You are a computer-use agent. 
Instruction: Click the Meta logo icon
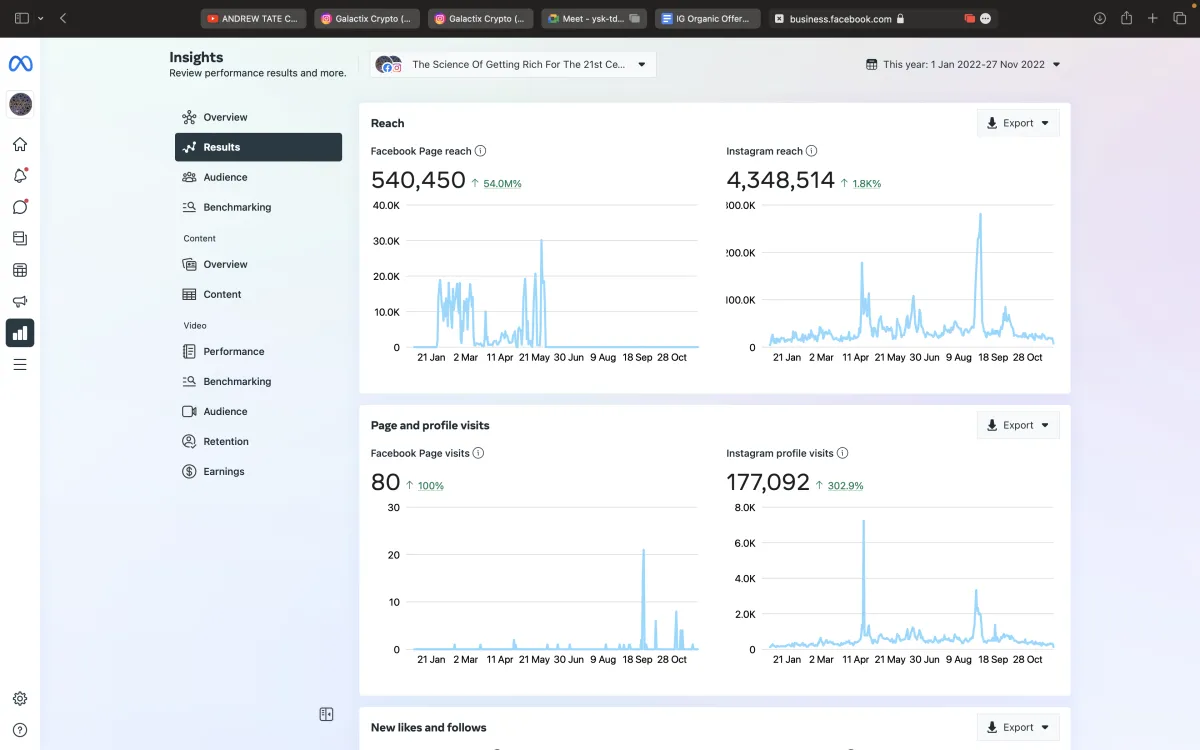pos(20,64)
